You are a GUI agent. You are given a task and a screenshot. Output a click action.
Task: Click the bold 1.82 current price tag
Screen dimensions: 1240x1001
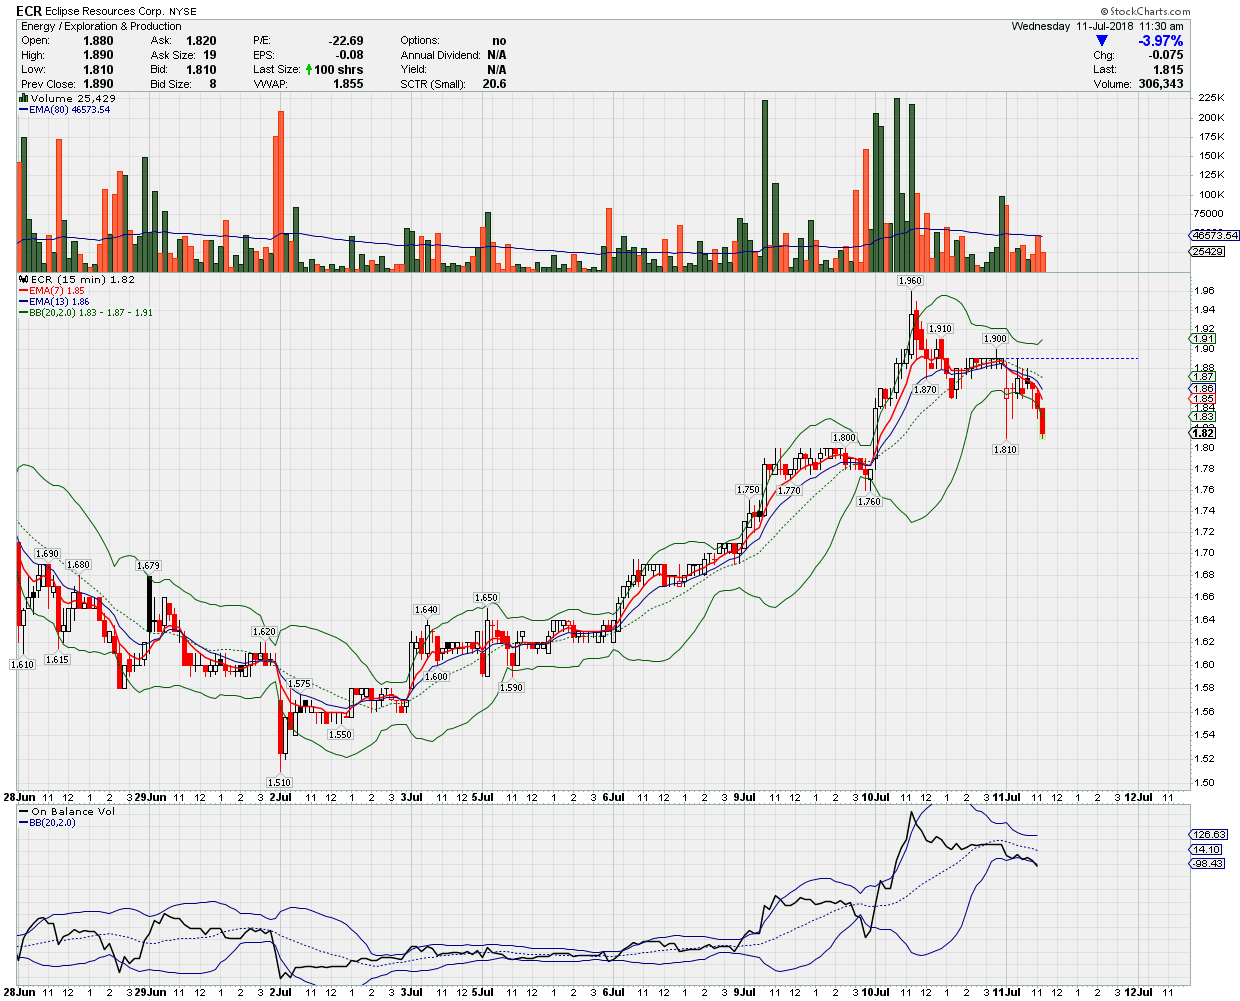[1203, 433]
